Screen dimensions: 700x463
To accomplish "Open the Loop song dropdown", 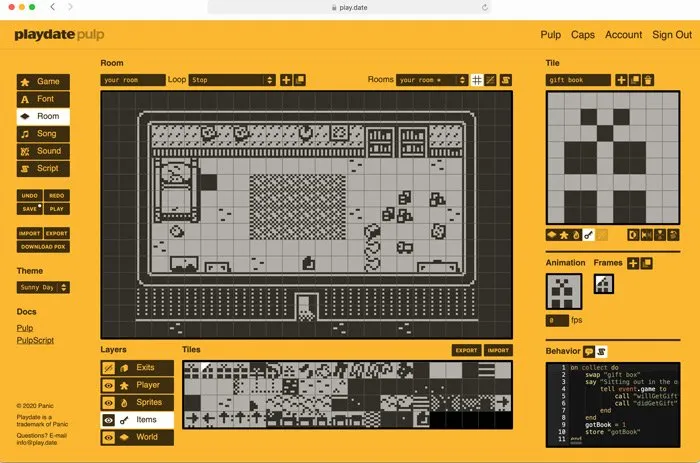I will (232, 80).
